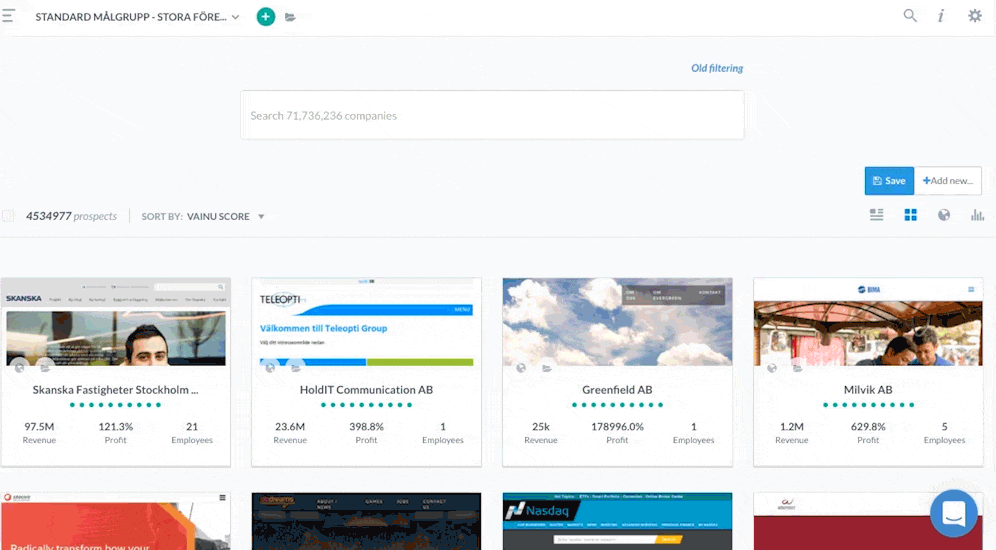Image resolution: width=996 pixels, height=550 pixels.
Task: Tick the select all prospects checkbox
Action: pyautogui.click(x=9, y=216)
